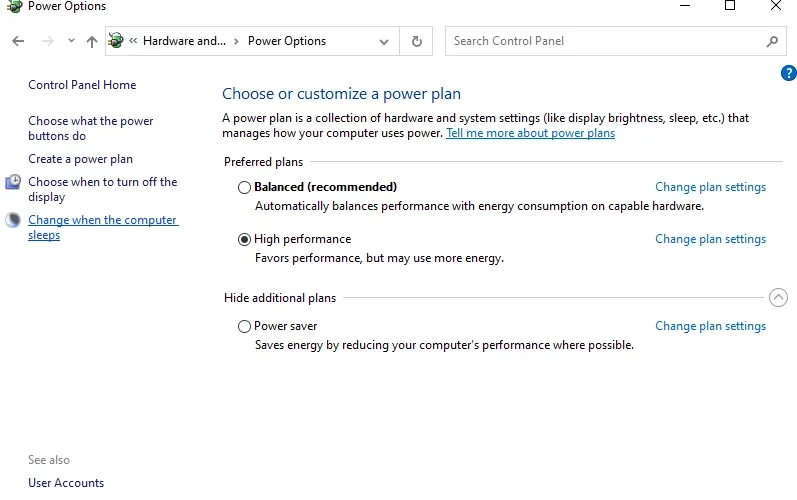Viewport: 797px width, 500px height.
Task: Select the Power saver radio button
Action: (244, 326)
